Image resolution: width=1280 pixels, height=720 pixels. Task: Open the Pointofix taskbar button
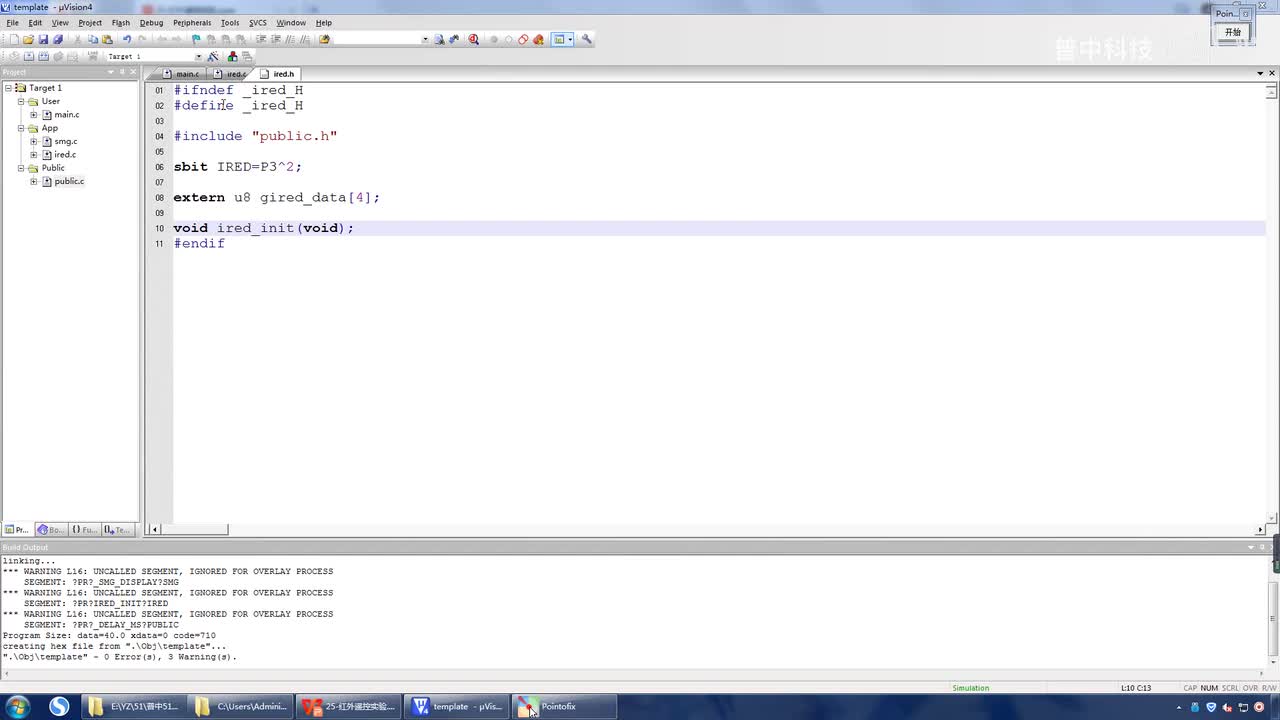564,706
